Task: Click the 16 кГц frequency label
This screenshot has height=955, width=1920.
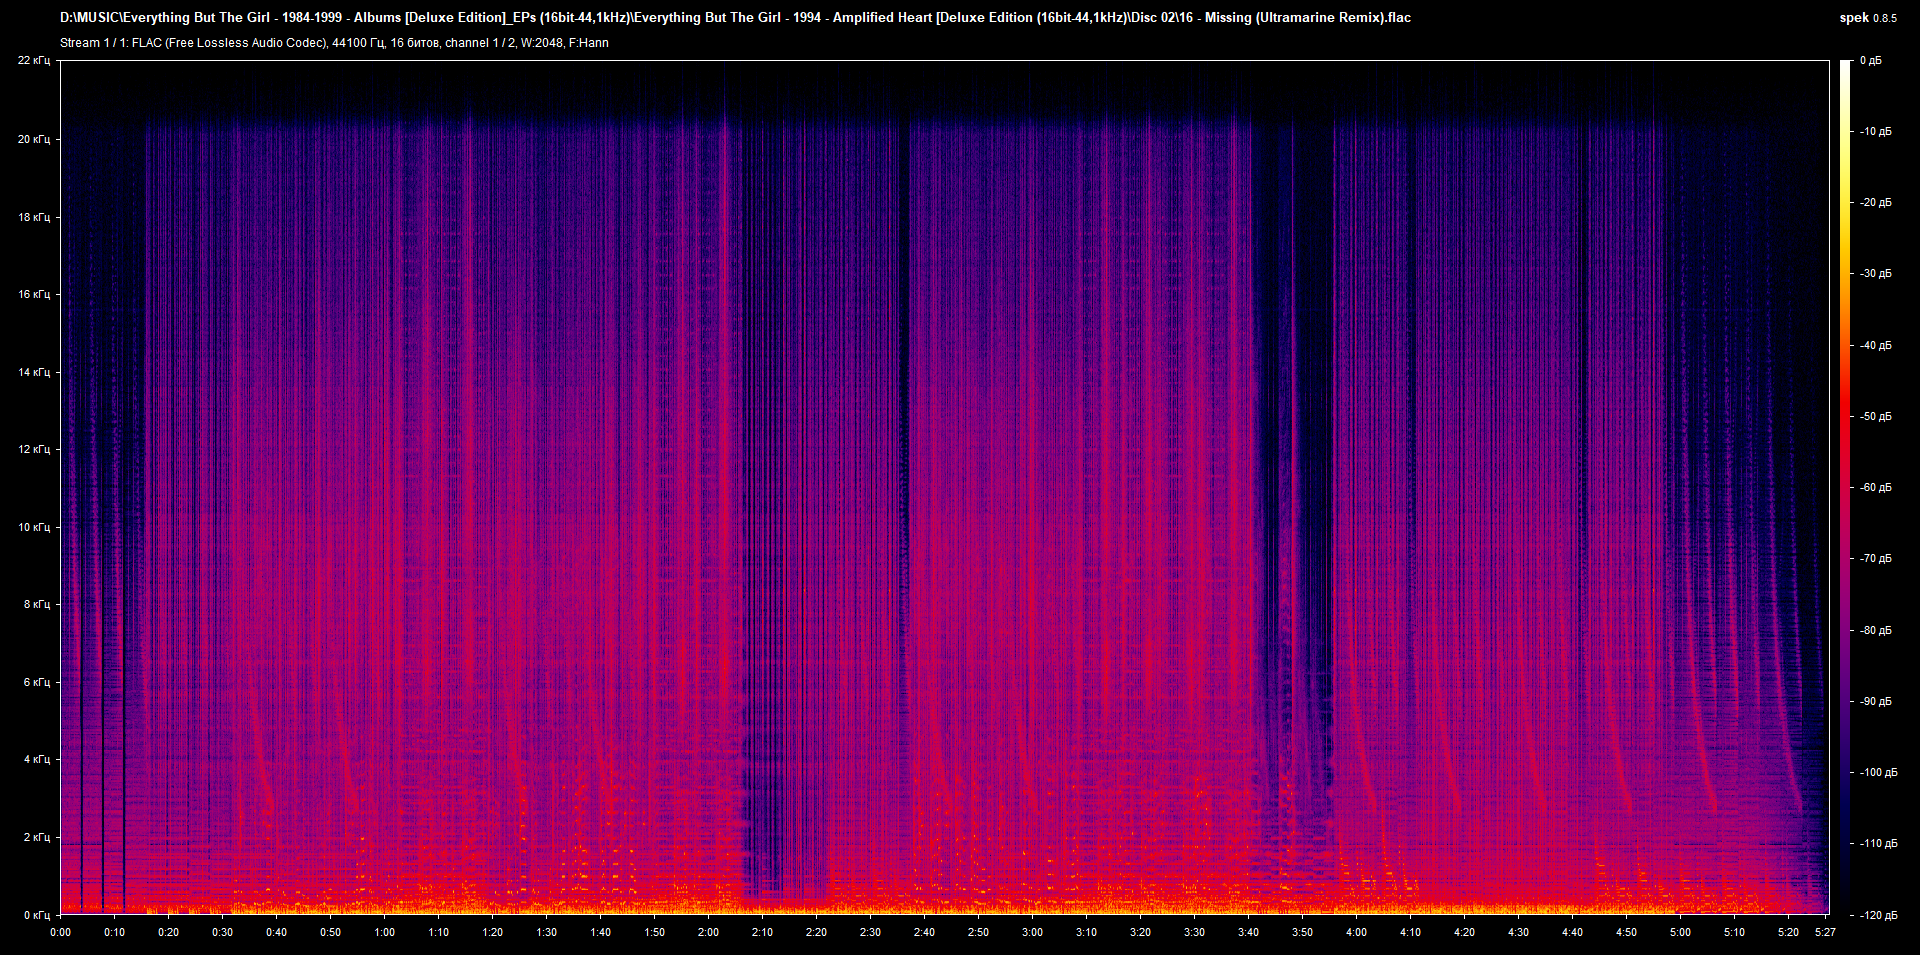Action: 34,294
